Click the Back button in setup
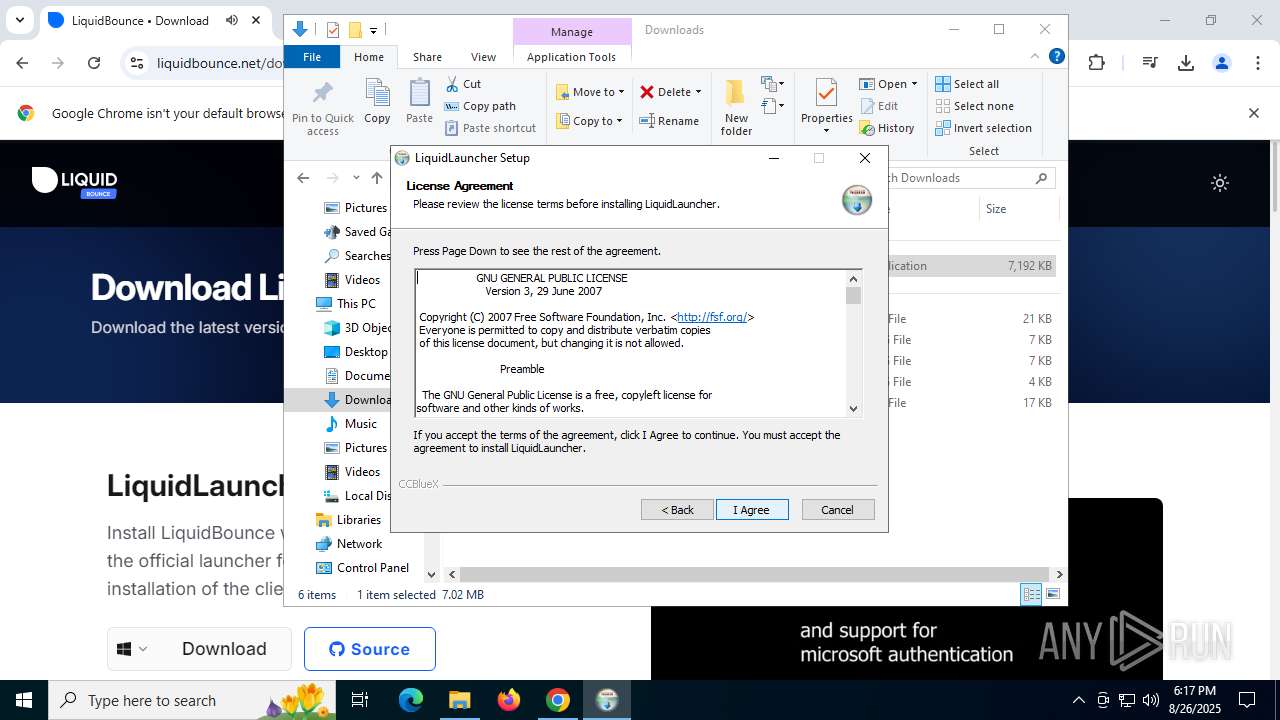This screenshot has height=720, width=1280. pyautogui.click(x=677, y=510)
